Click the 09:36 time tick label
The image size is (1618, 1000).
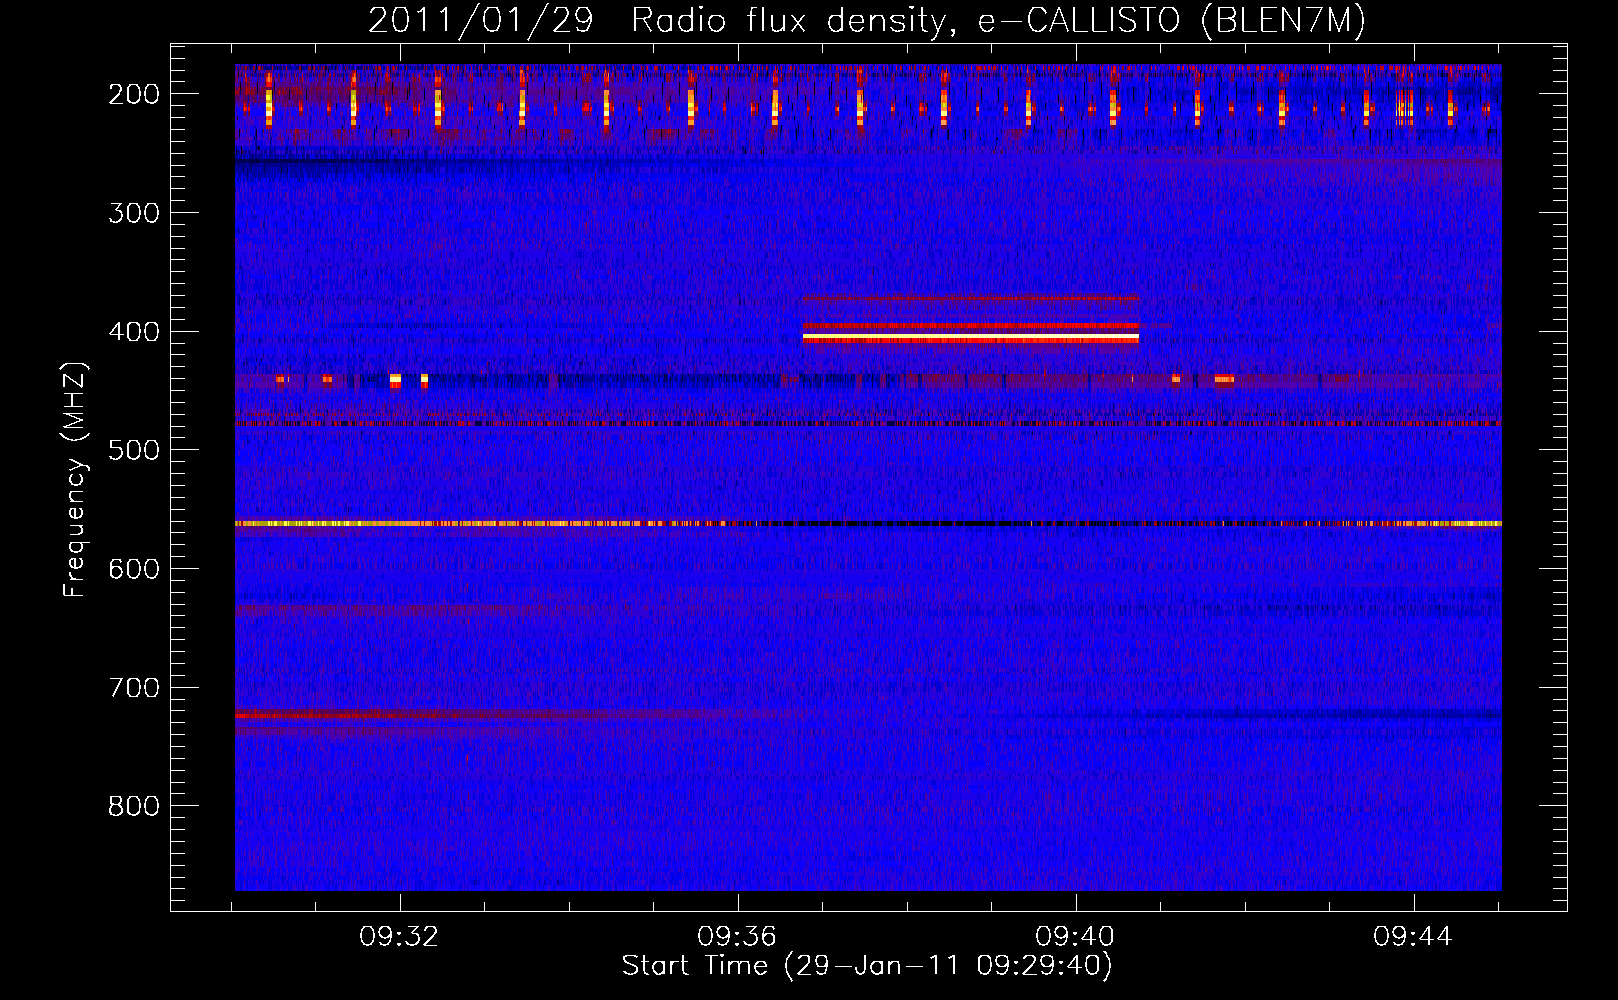pos(738,937)
